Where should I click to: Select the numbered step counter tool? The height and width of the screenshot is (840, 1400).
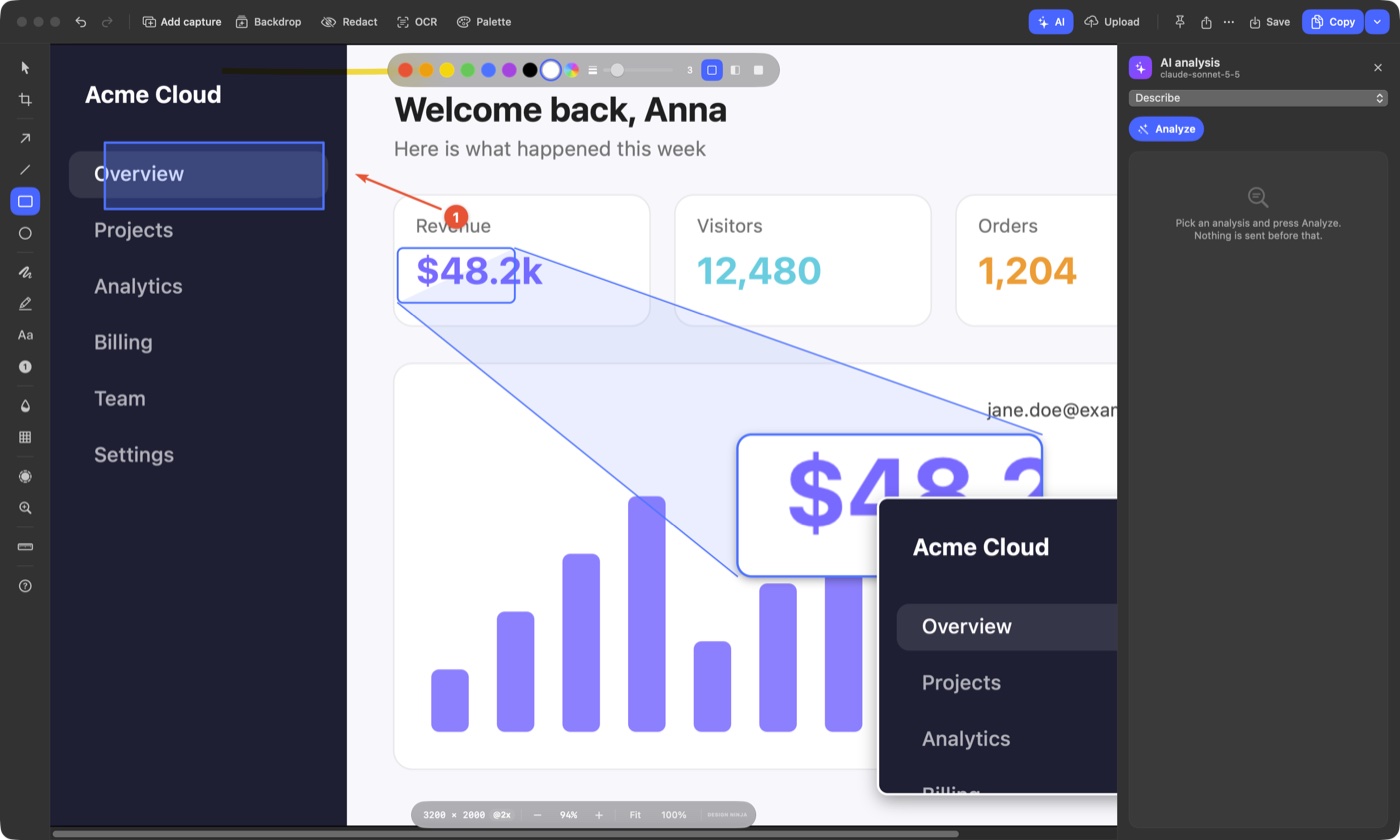25,367
